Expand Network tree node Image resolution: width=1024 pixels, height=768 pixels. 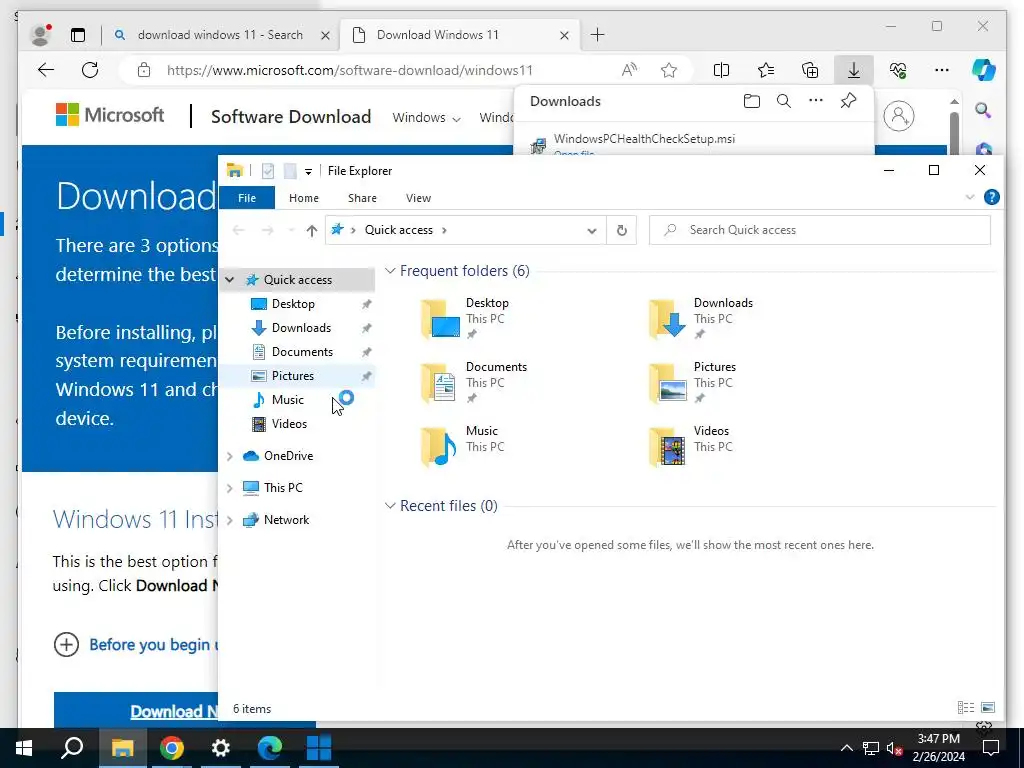pos(230,520)
